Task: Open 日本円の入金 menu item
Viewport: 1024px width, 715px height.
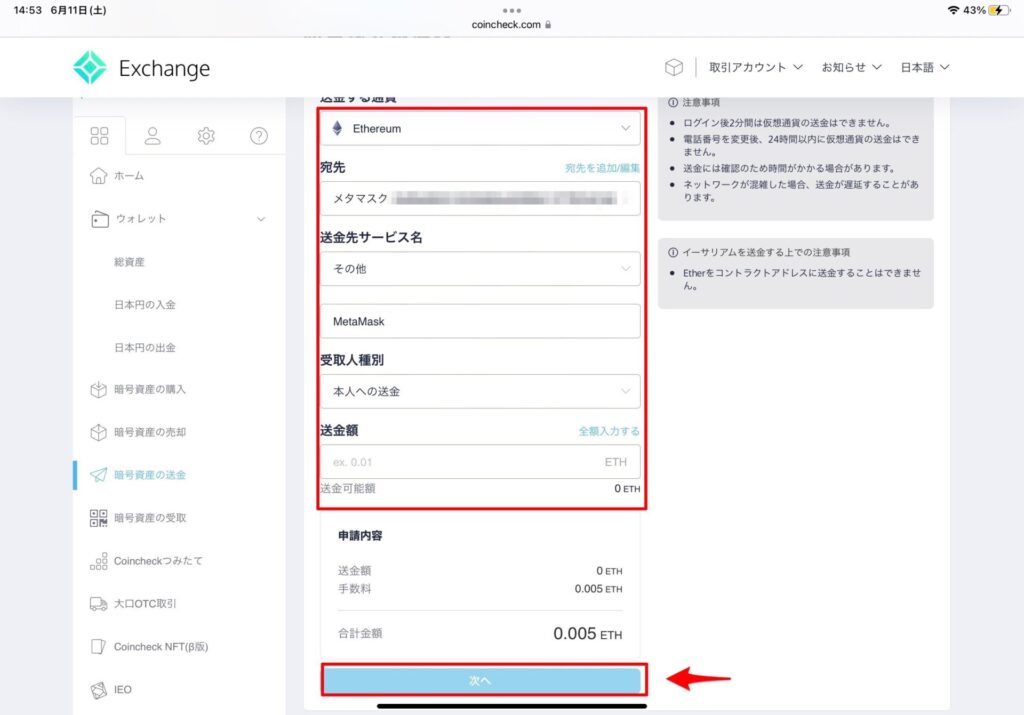Action: [144, 305]
